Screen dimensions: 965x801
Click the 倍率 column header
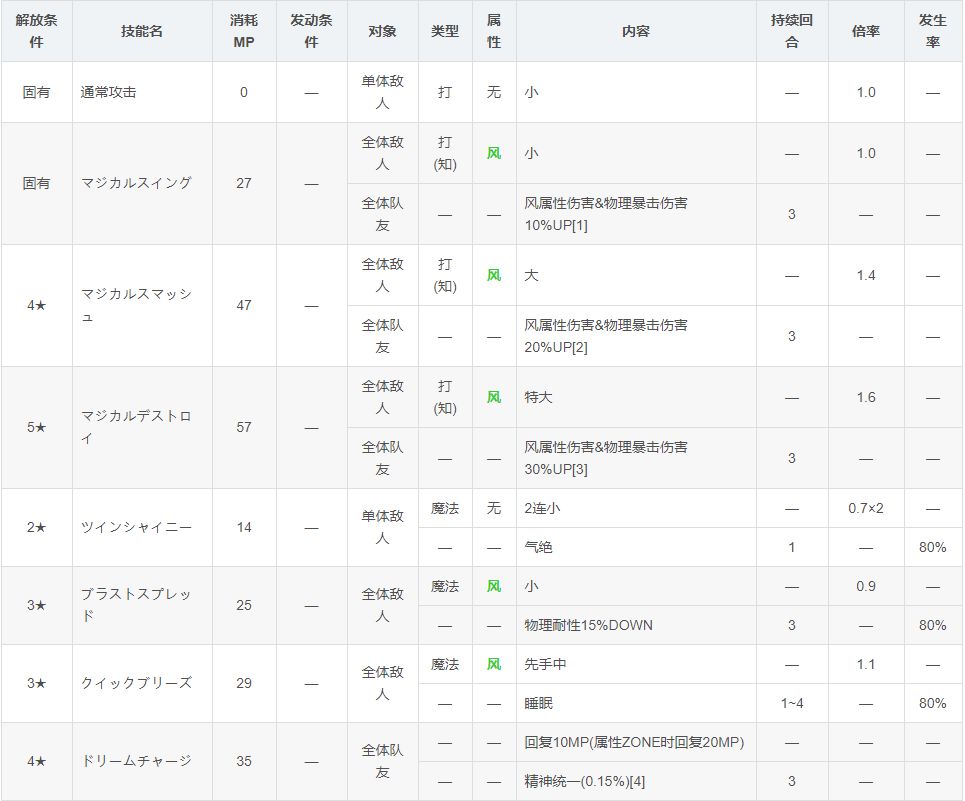click(866, 31)
